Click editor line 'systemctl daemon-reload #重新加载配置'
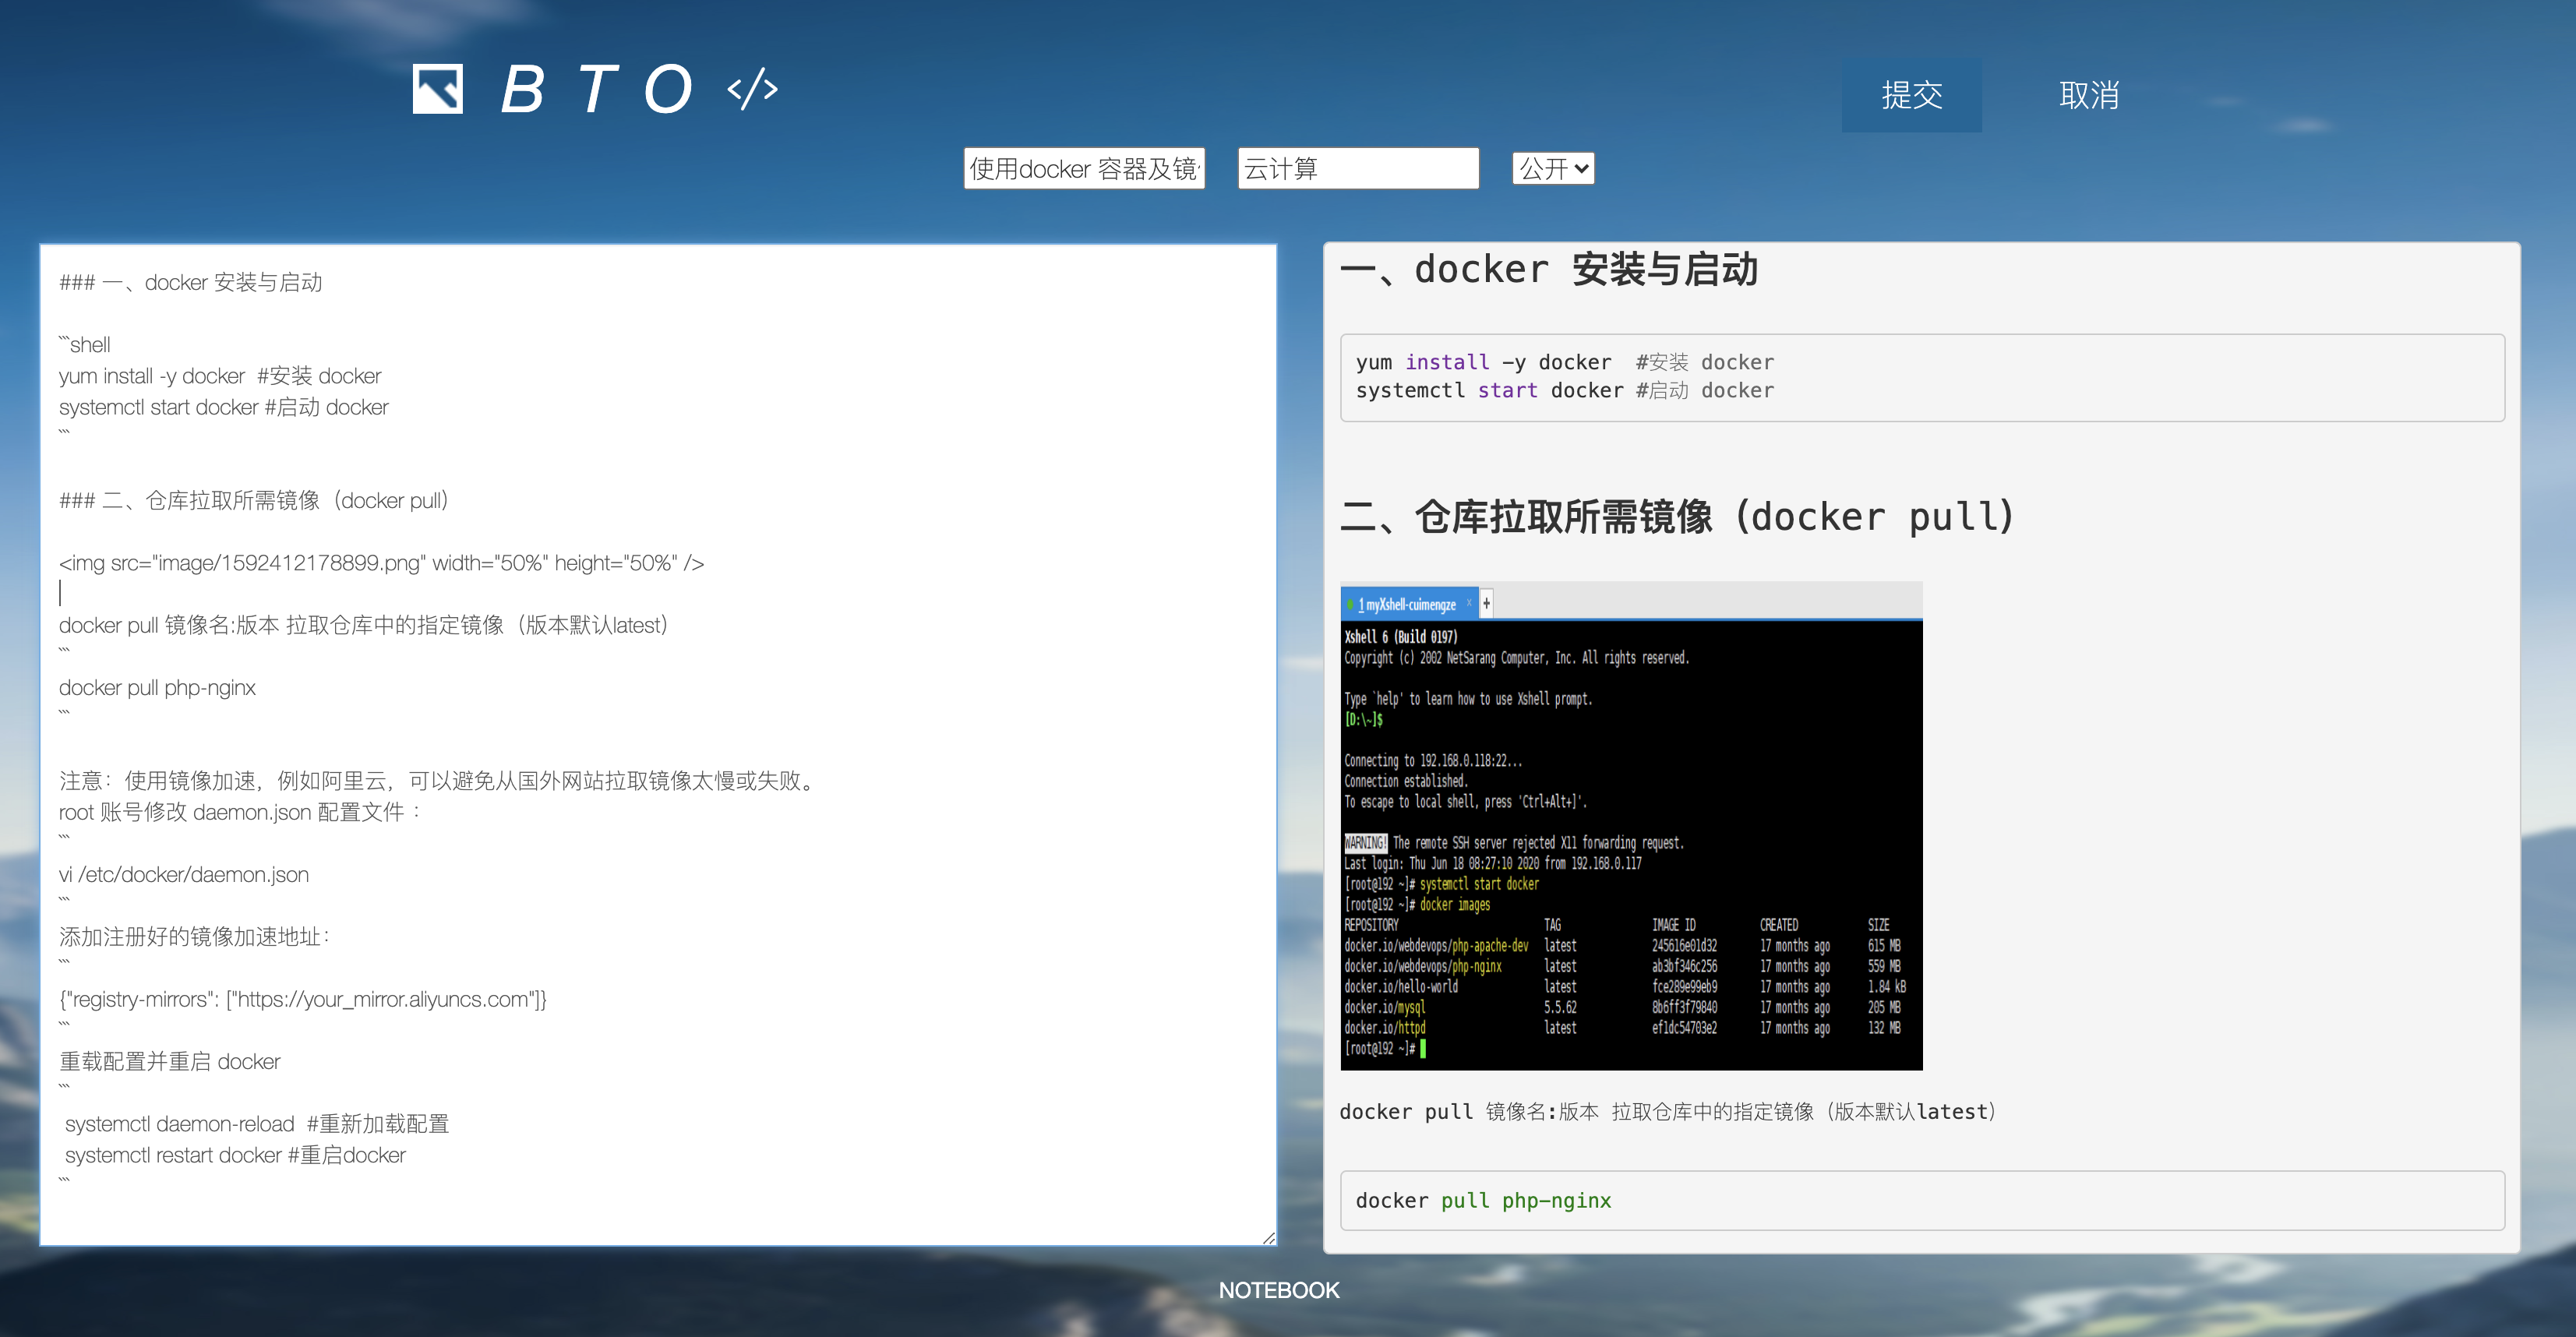 257,1124
